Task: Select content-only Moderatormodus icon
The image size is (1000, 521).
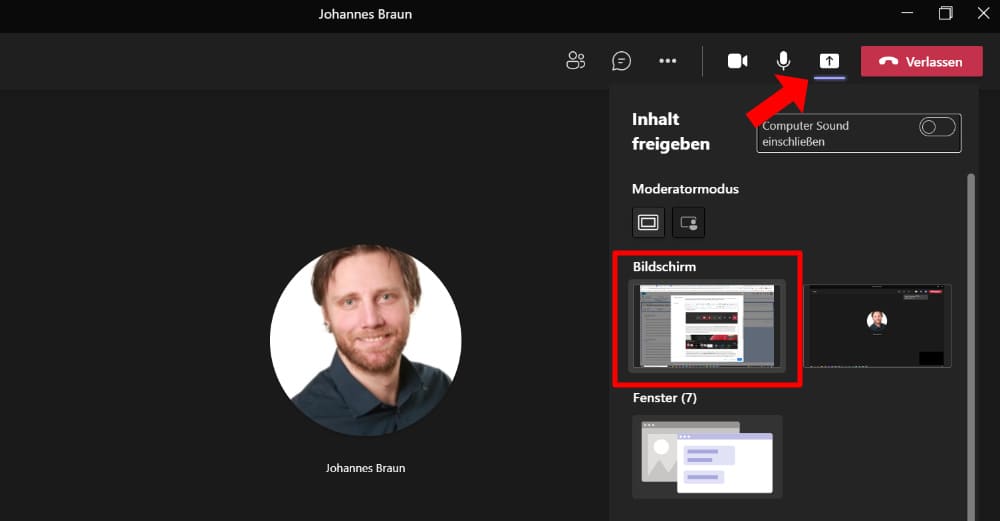Action: pos(648,223)
